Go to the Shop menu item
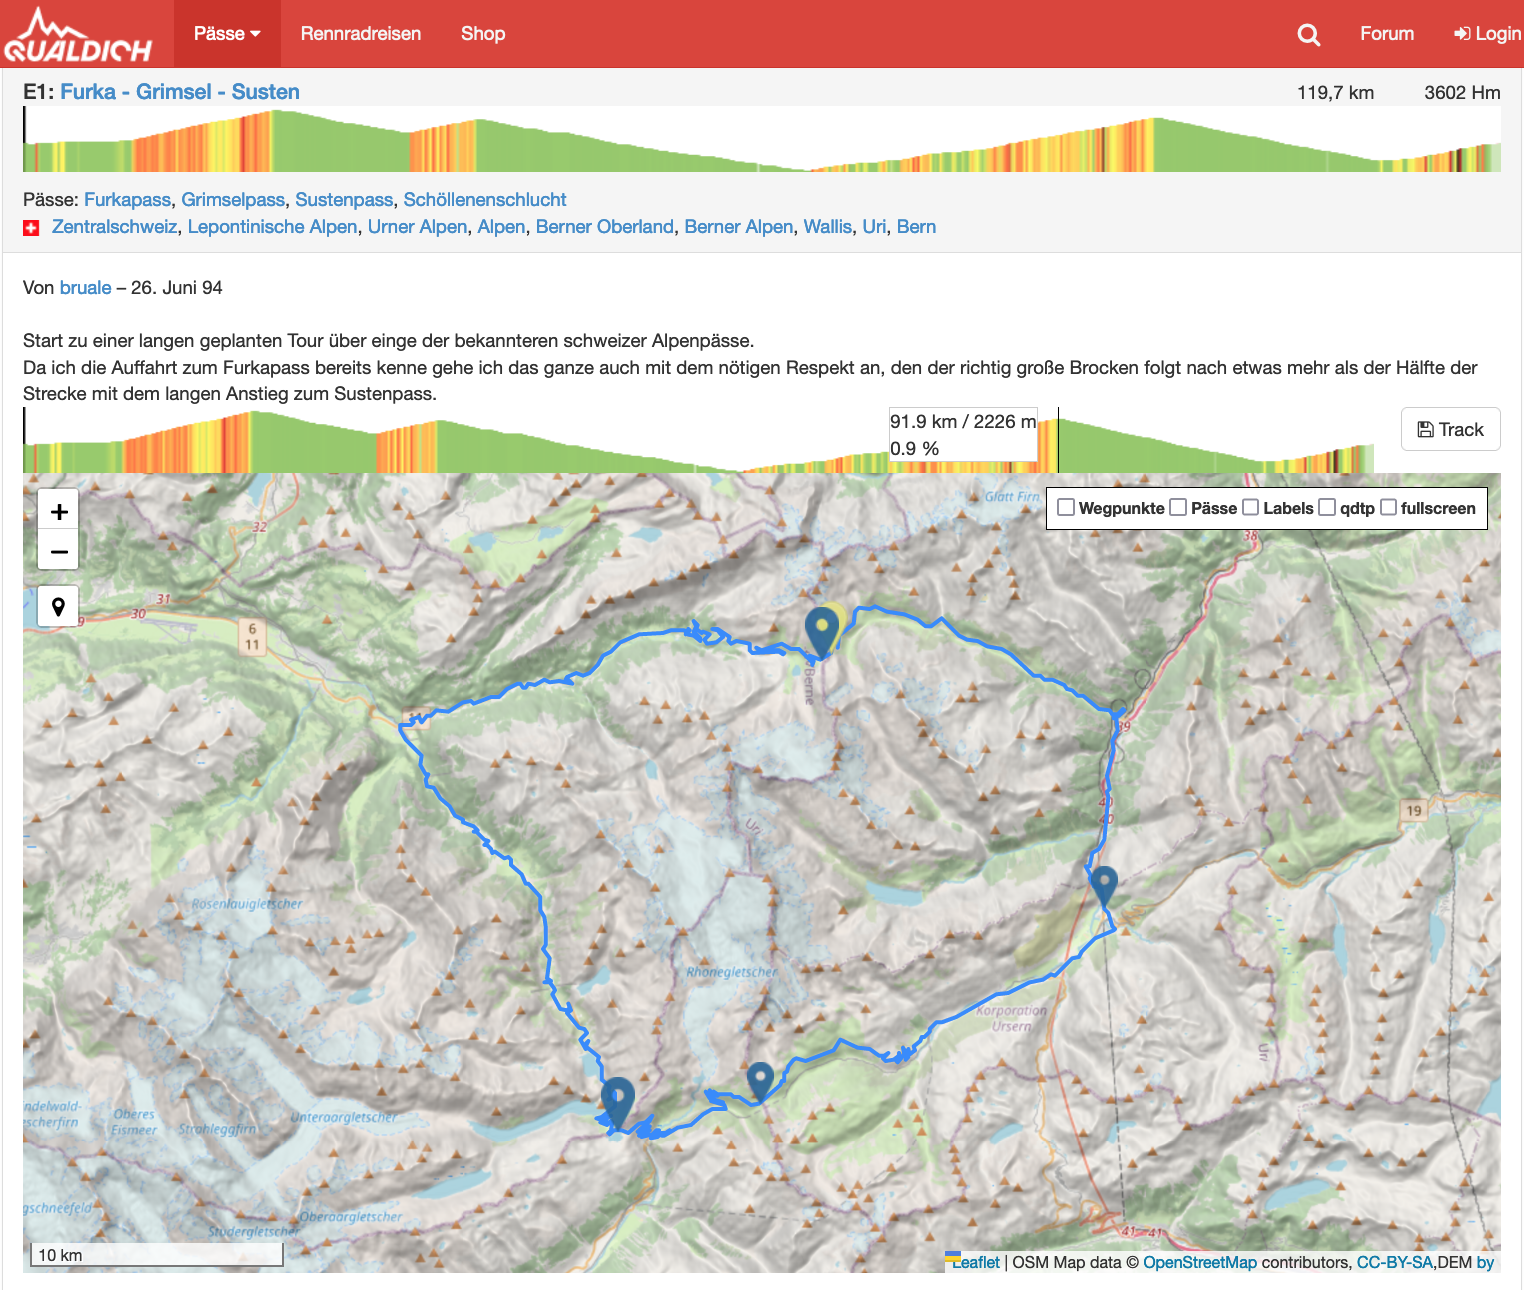The image size is (1524, 1290). (x=483, y=34)
